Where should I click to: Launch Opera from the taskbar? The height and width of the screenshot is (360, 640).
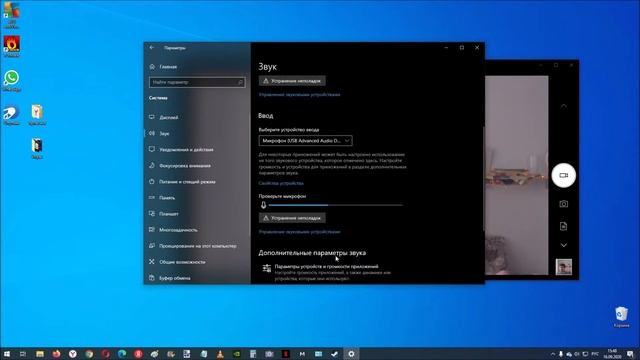(105, 354)
